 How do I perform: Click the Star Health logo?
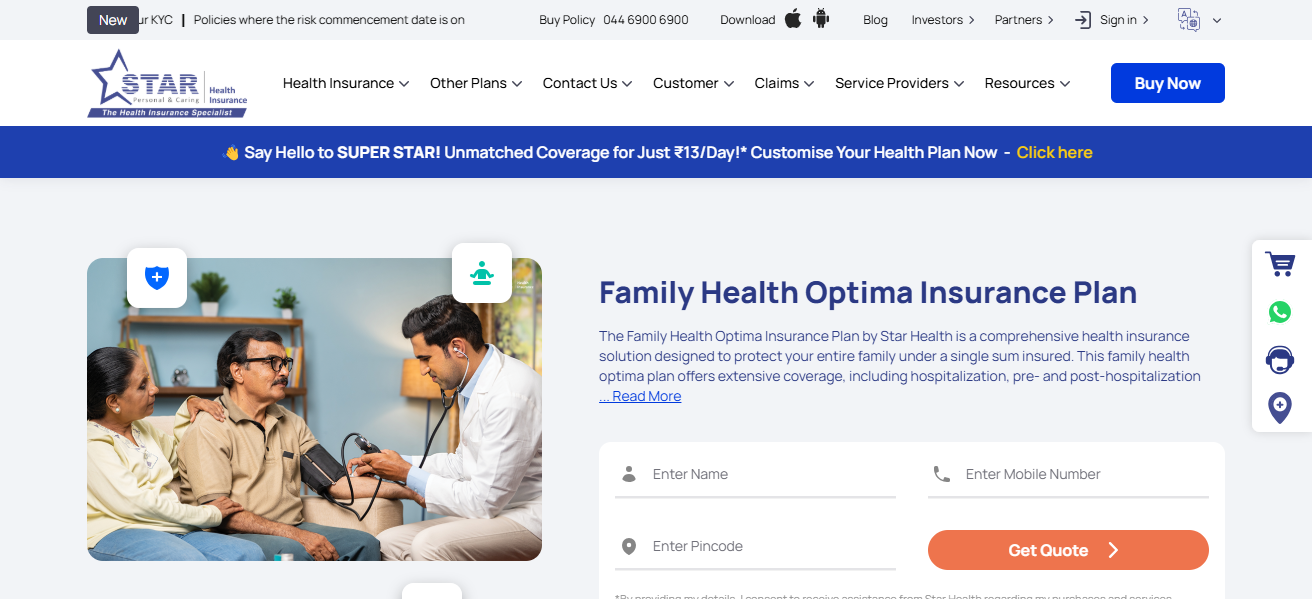click(x=167, y=84)
